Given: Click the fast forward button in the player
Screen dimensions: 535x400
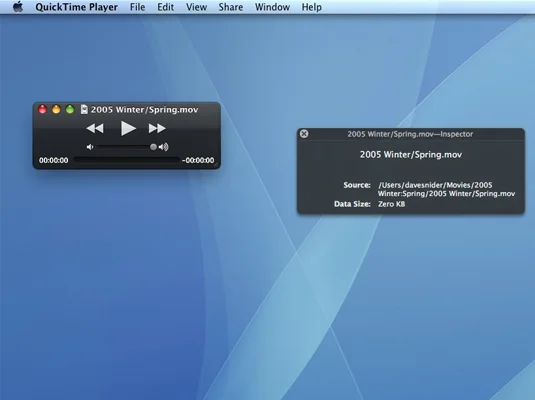Looking at the screenshot, I should tap(157, 128).
